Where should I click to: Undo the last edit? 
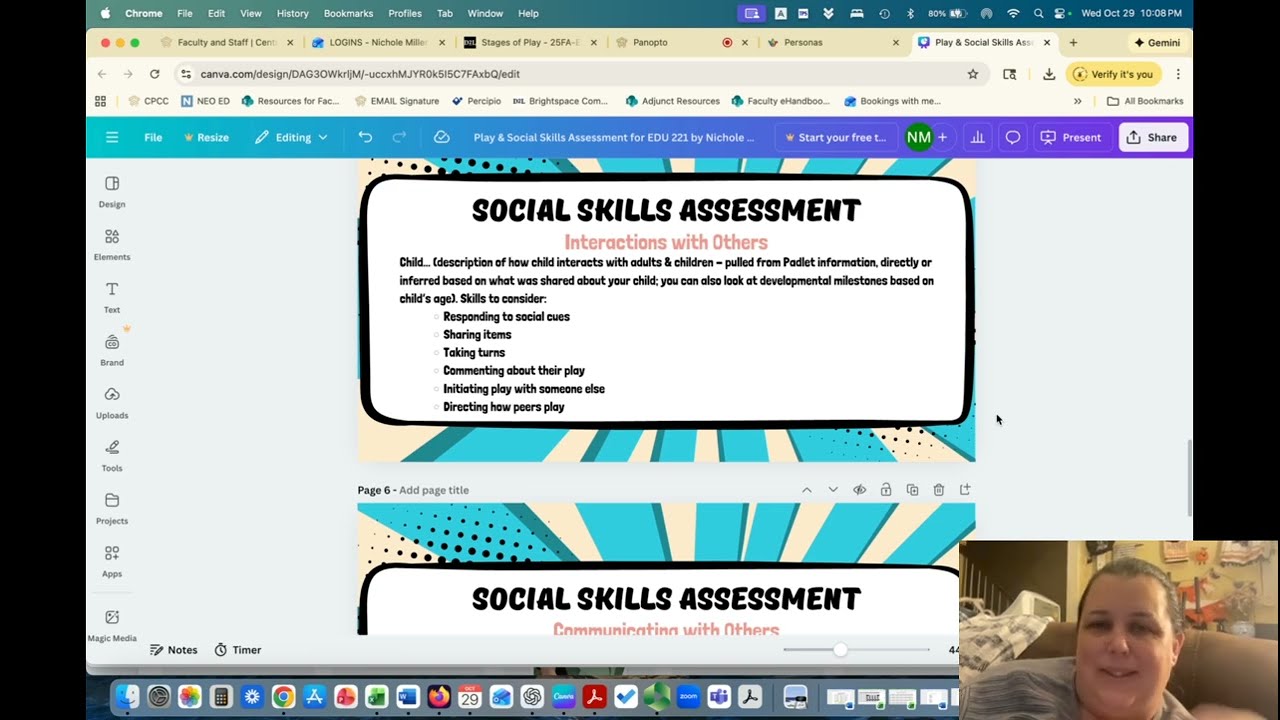coord(365,137)
